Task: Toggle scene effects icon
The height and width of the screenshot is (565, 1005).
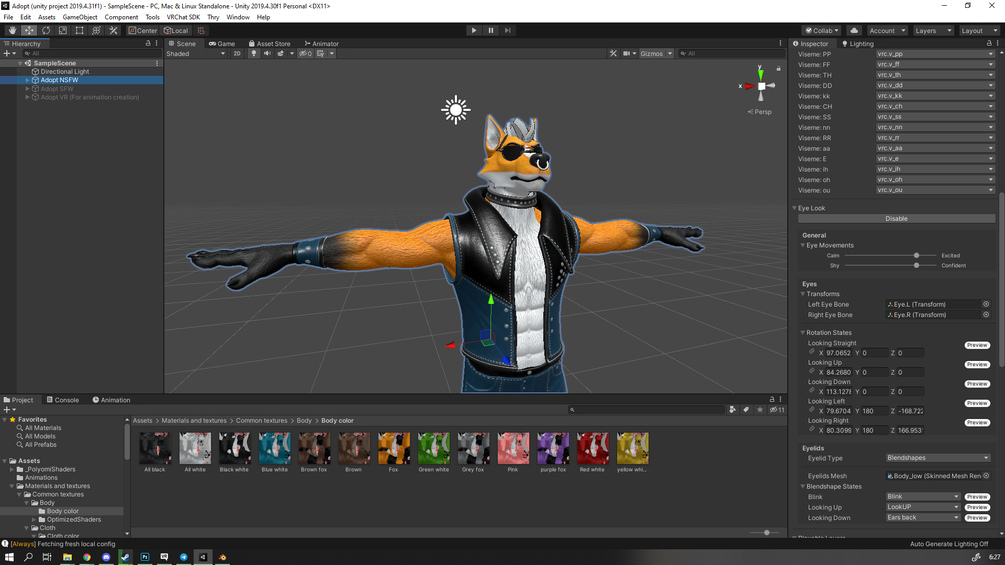Action: click(x=280, y=54)
